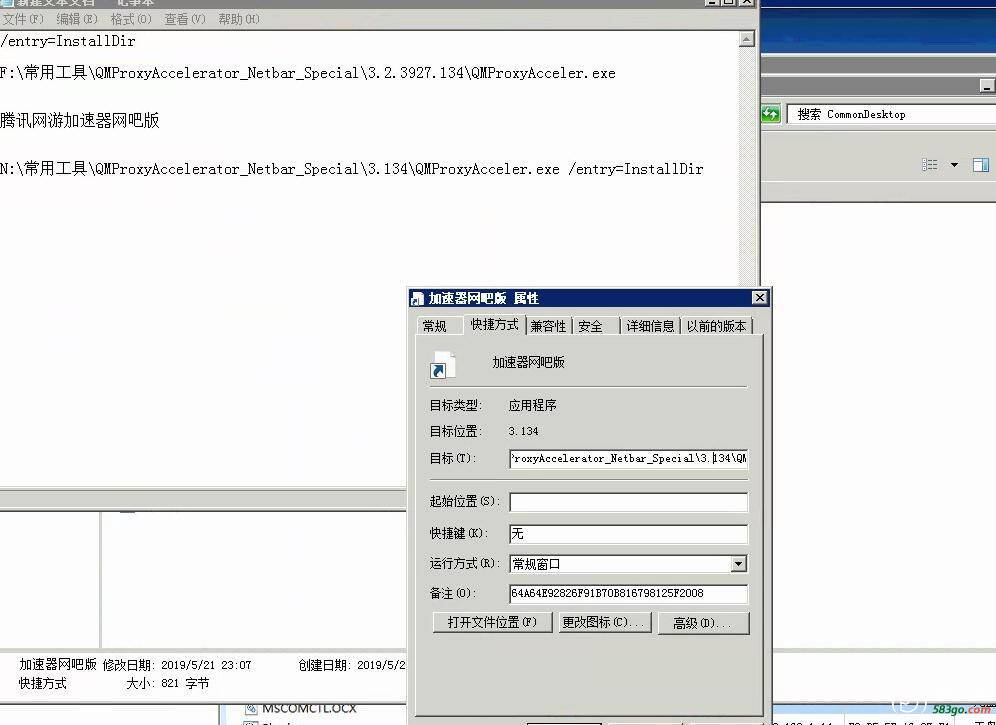The width and height of the screenshot is (996, 725).
Task: Click the 快捷方式 file type in details pane
Action: (x=43, y=684)
